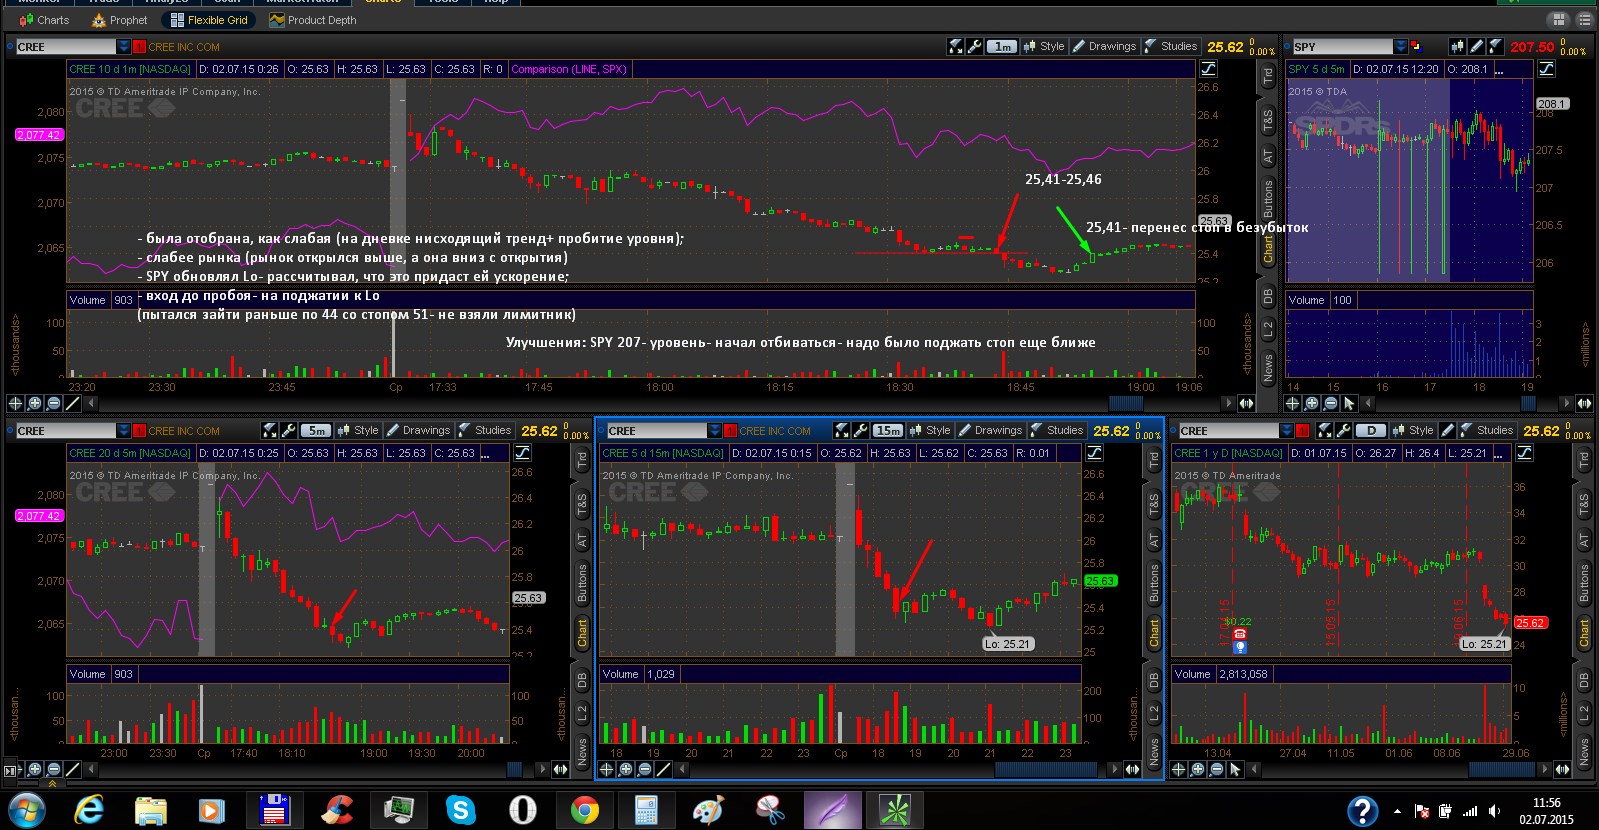Open Paint from the taskbar

(708, 809)
